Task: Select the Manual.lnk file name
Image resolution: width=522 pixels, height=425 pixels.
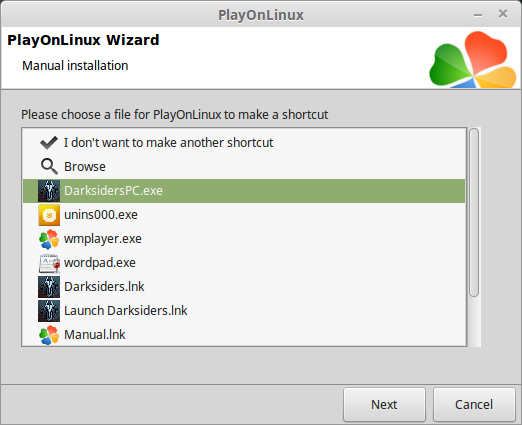Action: pos(95,335)
